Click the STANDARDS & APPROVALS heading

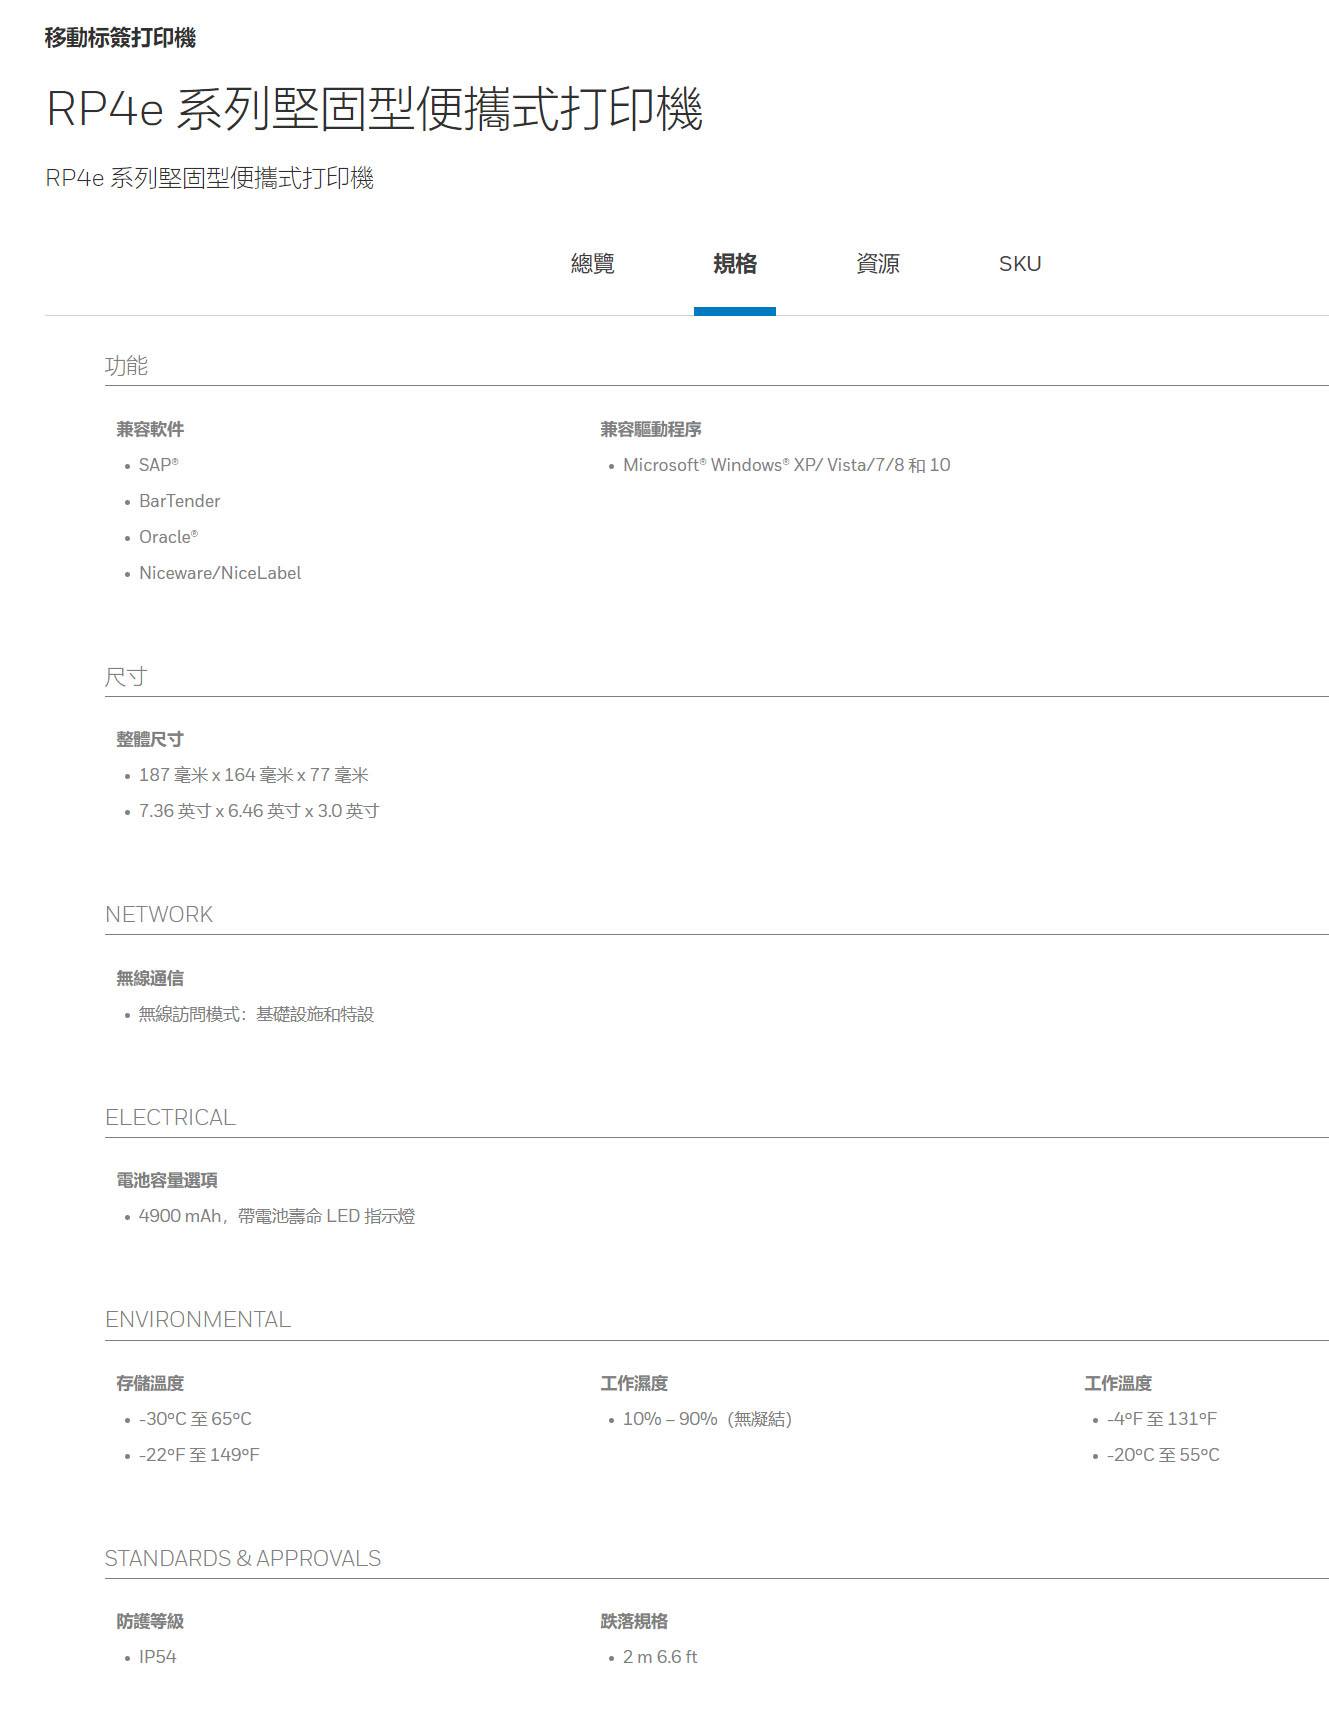[243, 1559]
